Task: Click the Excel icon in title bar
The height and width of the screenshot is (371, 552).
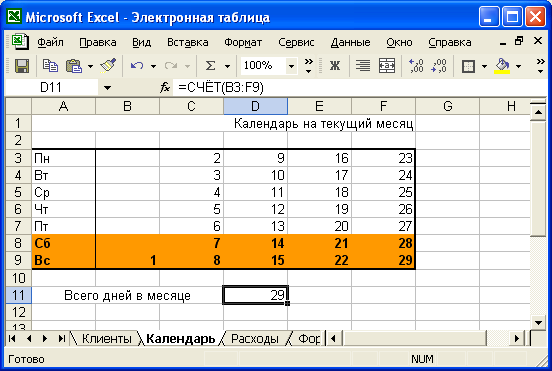Action: (x=14, y=16)
